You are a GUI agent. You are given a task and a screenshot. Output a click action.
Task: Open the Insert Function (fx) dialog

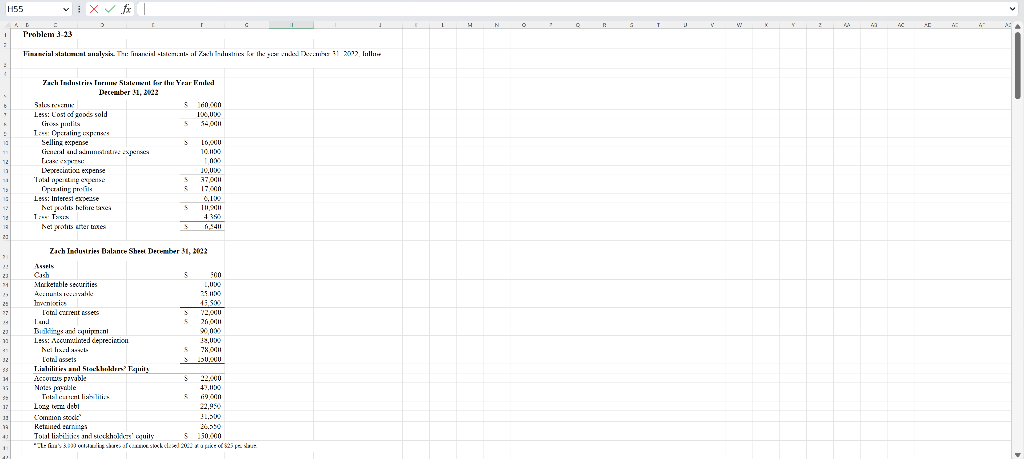coord(127,9)
